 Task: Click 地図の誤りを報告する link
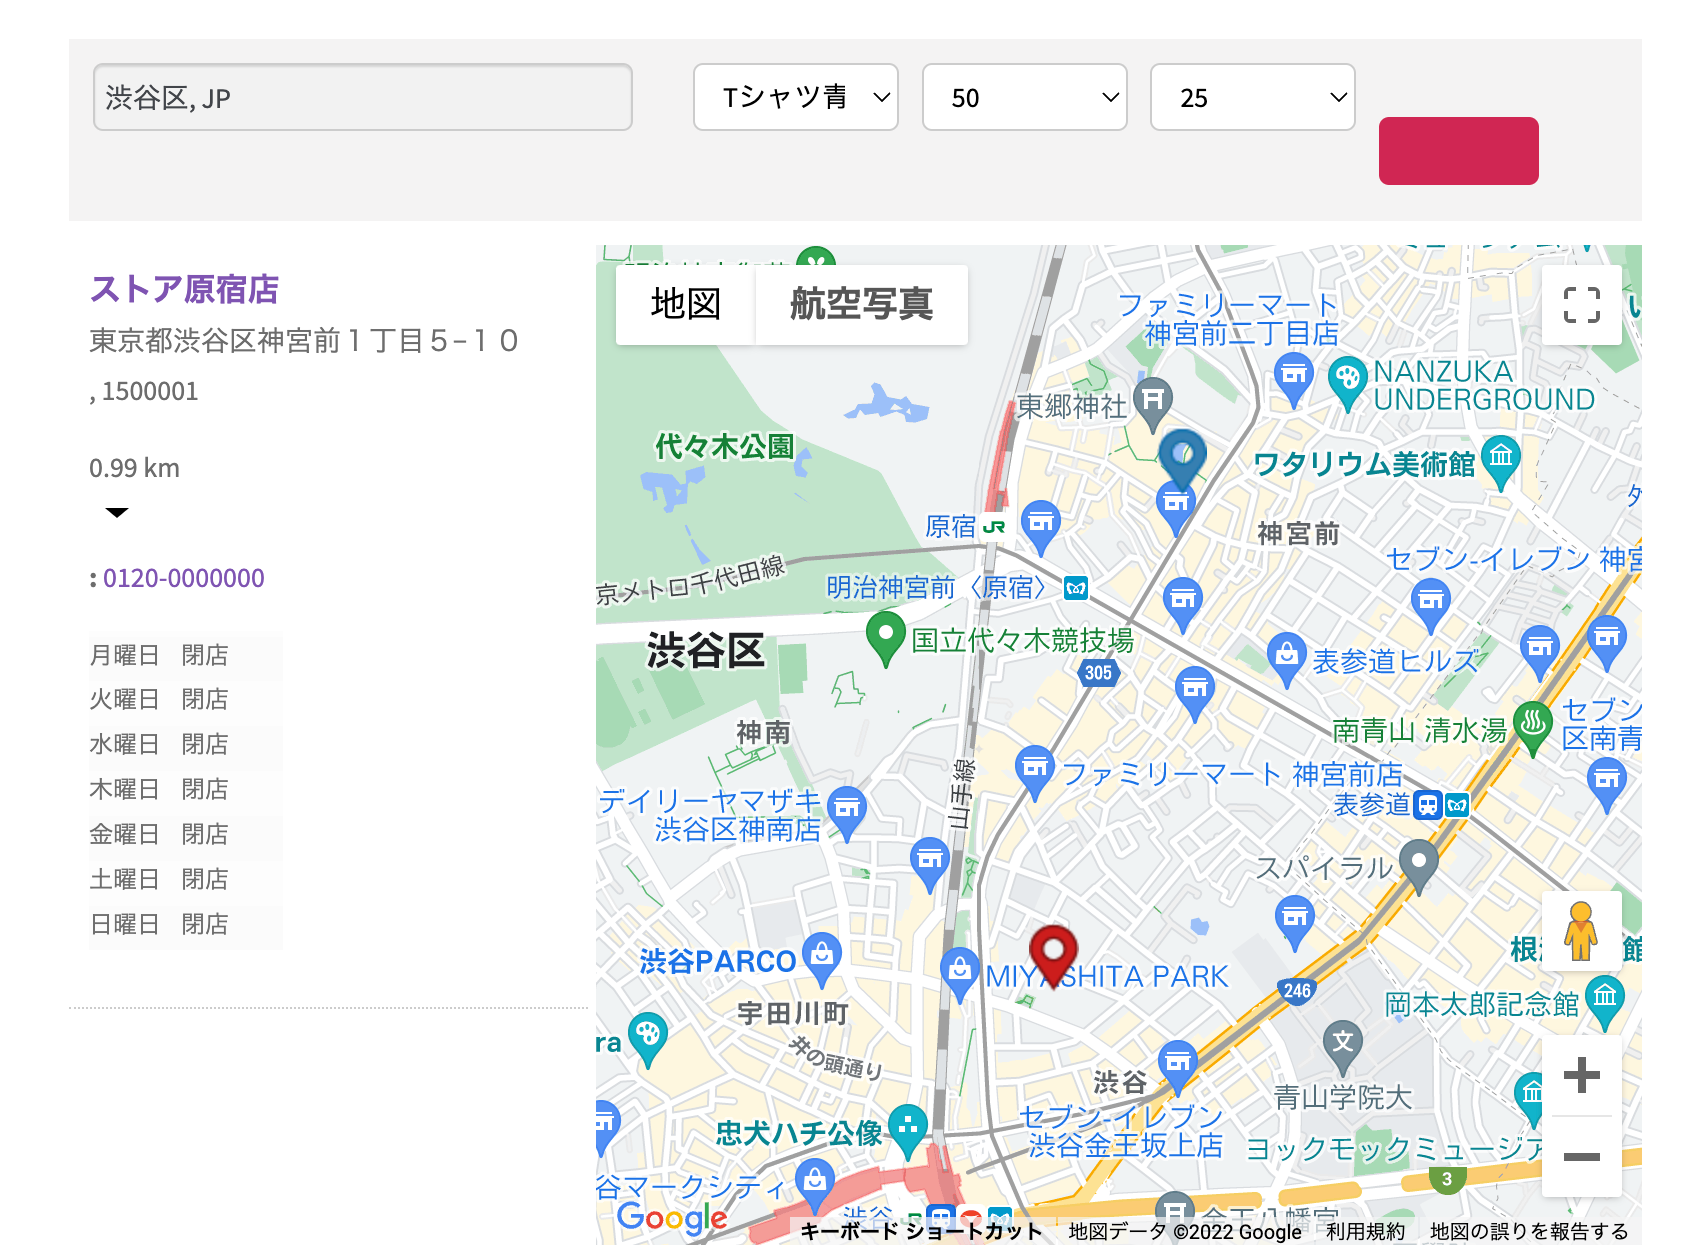[x=1529, y=1231]
